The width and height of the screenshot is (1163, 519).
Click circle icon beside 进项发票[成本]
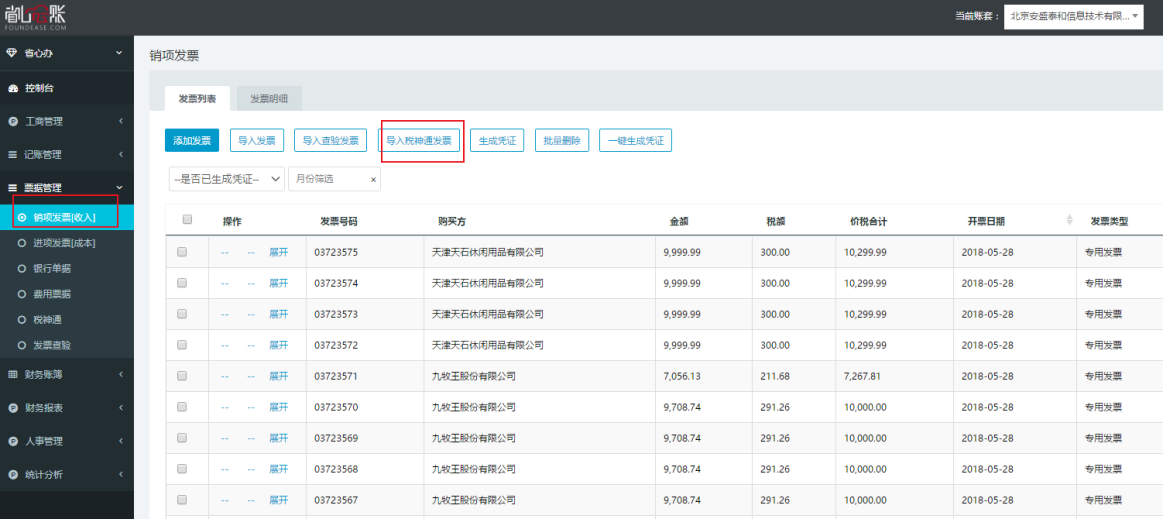22,243
